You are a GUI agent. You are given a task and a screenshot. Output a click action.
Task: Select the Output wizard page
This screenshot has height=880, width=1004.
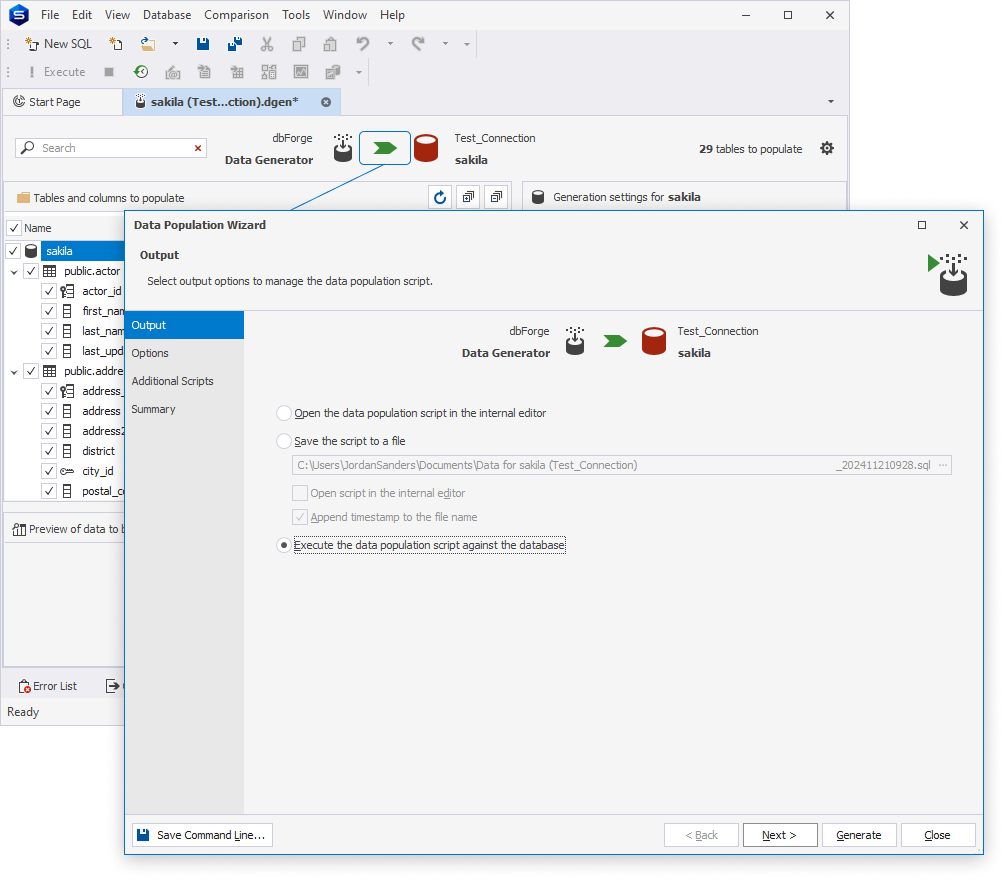[x=184, y=325]
